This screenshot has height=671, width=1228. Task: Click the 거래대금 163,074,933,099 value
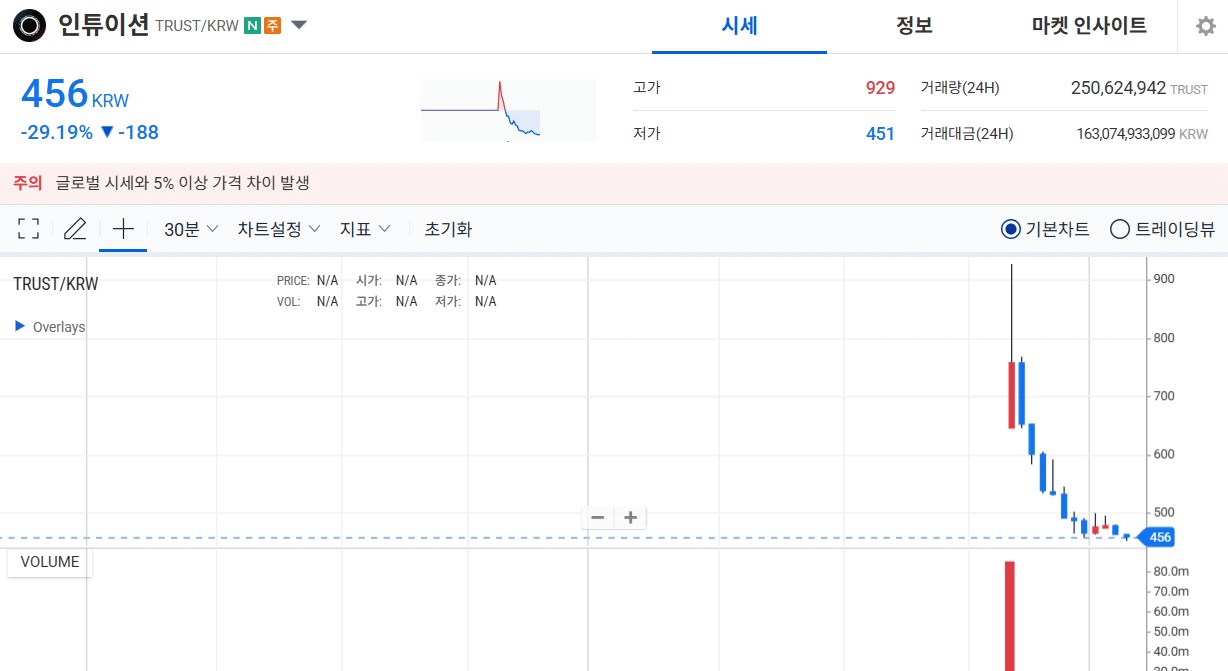point(1125,133)
